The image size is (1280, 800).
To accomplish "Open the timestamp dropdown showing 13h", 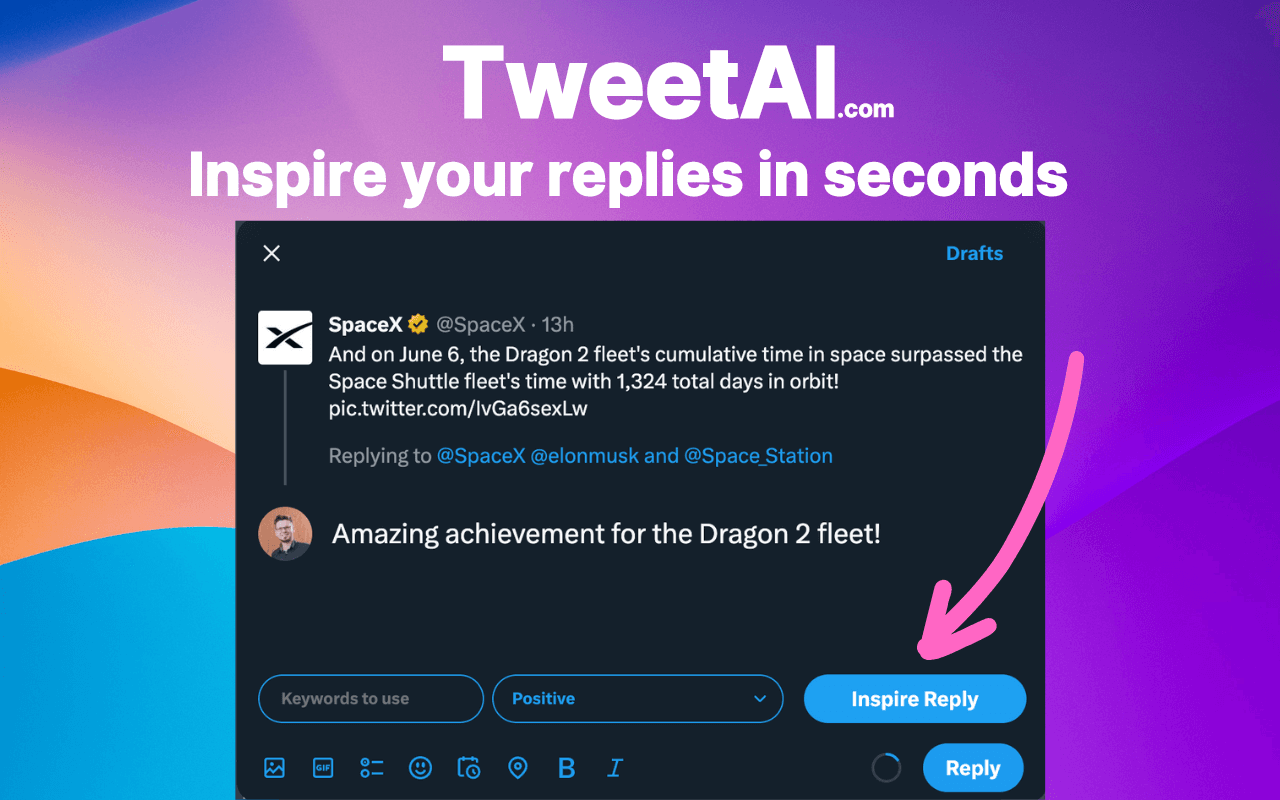I will 558,324.
